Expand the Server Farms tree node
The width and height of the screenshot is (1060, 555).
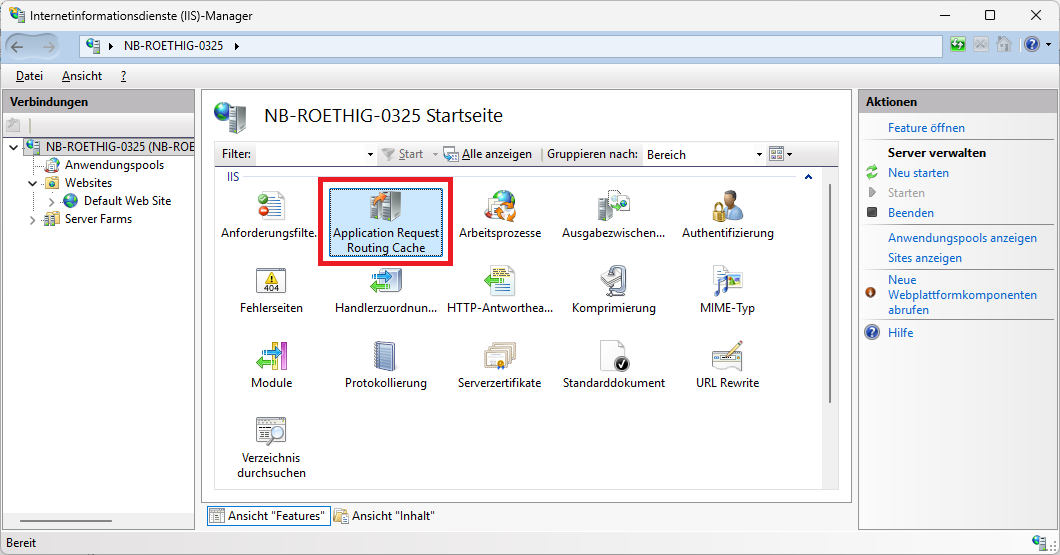tap(32, 220)
